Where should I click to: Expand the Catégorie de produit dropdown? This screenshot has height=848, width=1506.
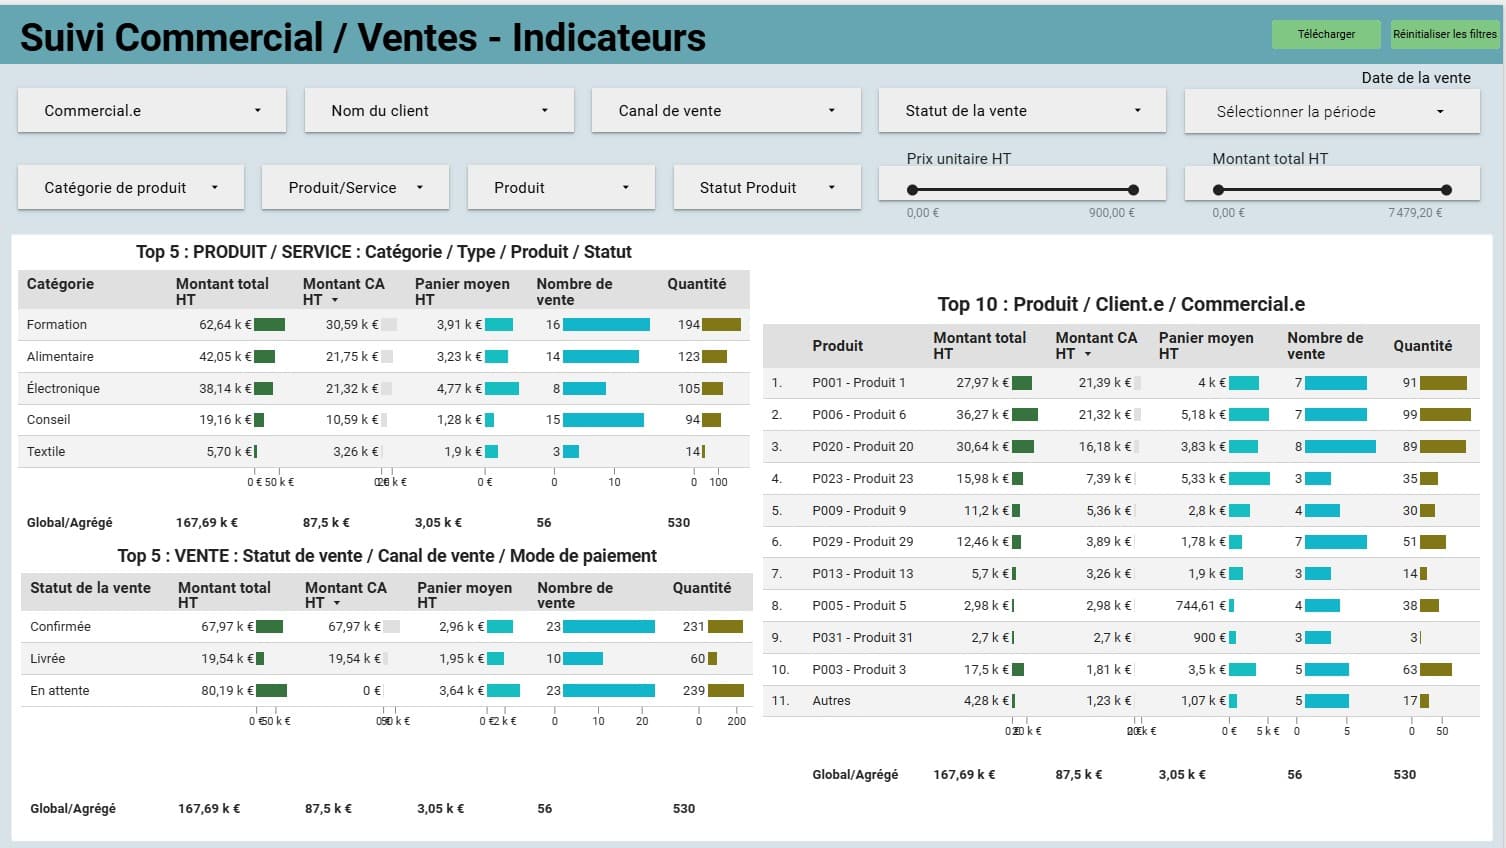(131, 188)
